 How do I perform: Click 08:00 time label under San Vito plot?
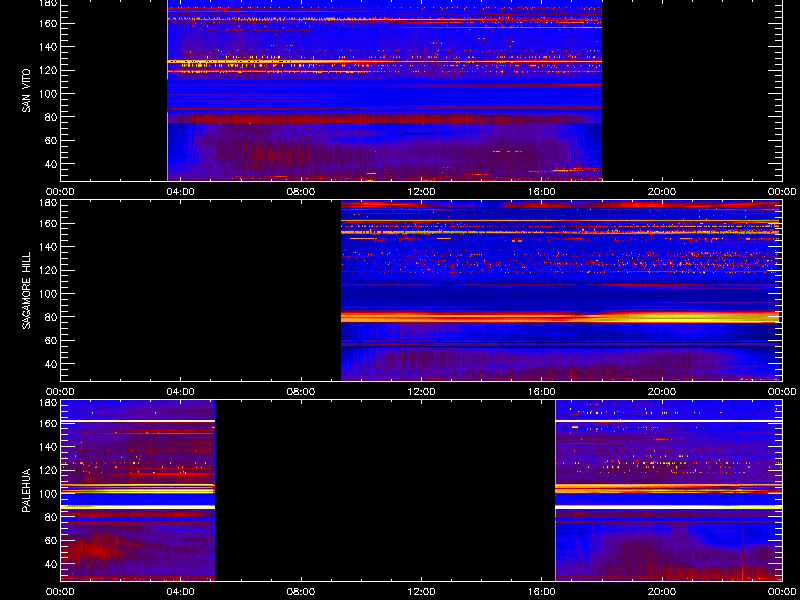click(x=301, y=192)
